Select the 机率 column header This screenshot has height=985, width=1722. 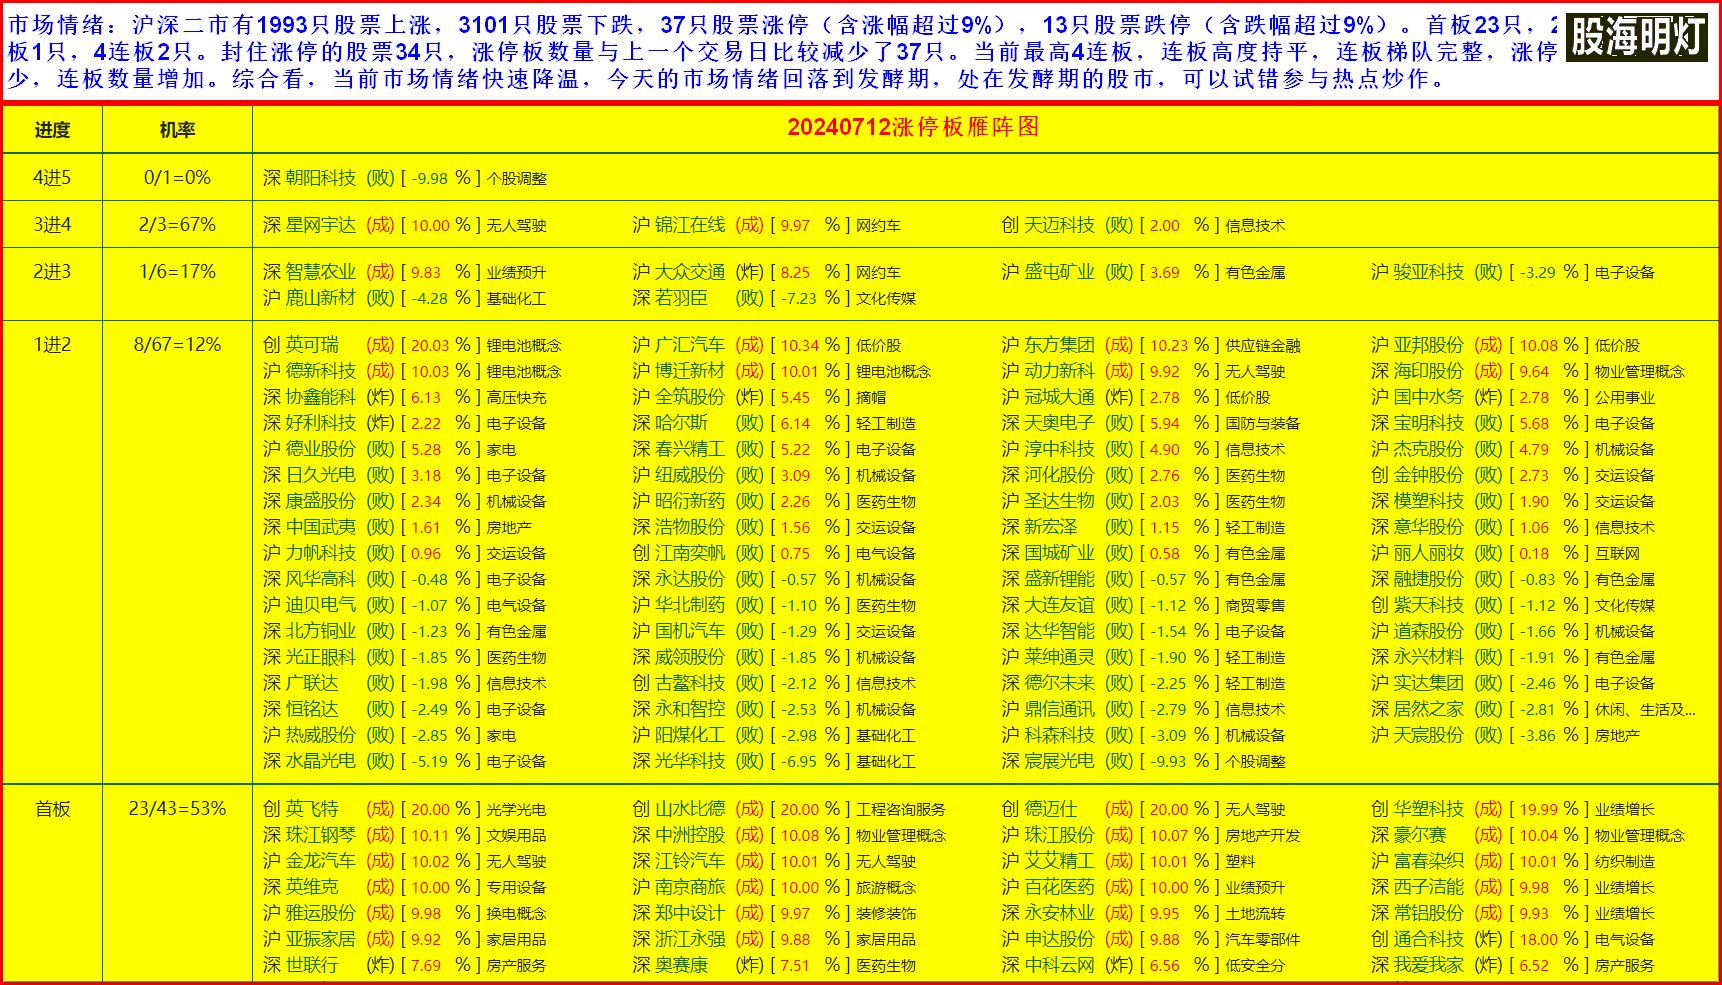pyautogui.click(x=177, y=130)
